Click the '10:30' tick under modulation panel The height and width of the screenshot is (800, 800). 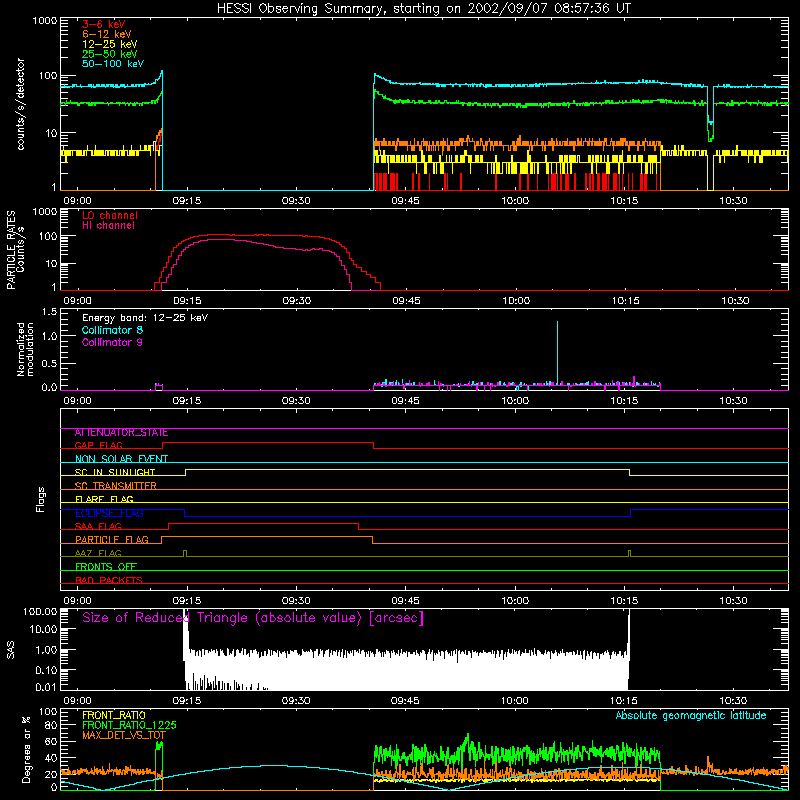point(734,401)
